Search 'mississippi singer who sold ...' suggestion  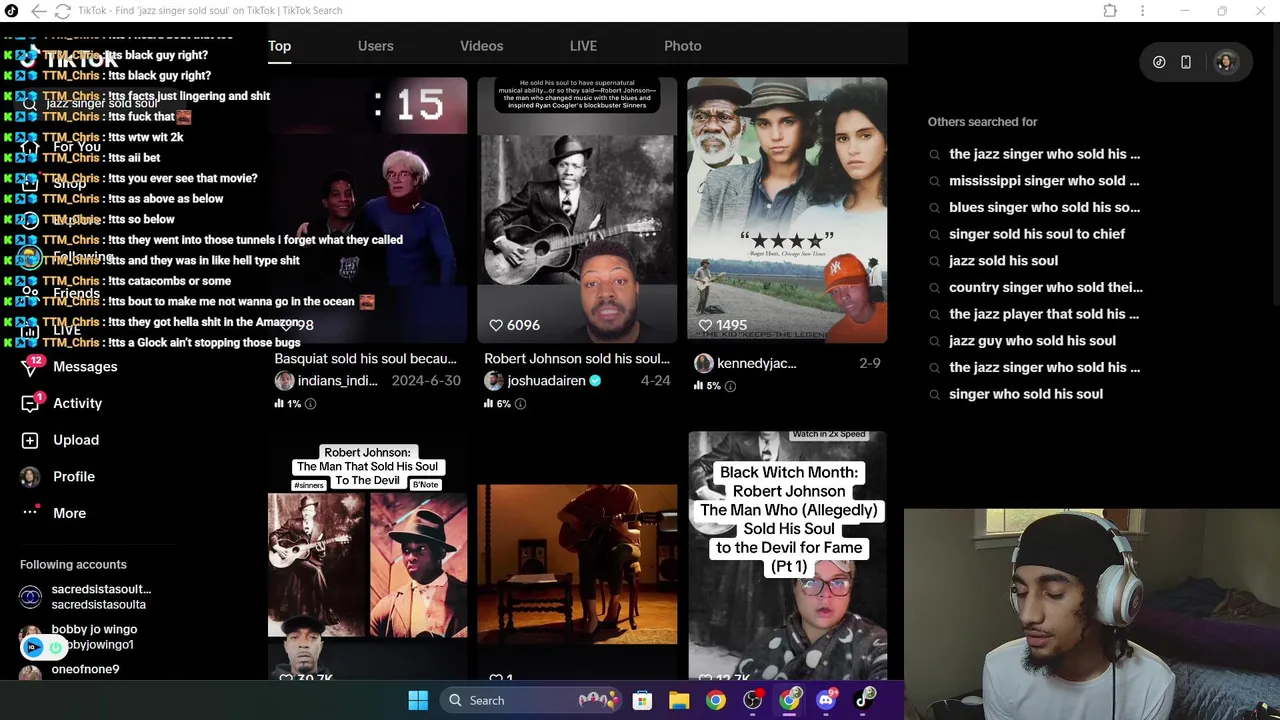tap(1044, 181)
